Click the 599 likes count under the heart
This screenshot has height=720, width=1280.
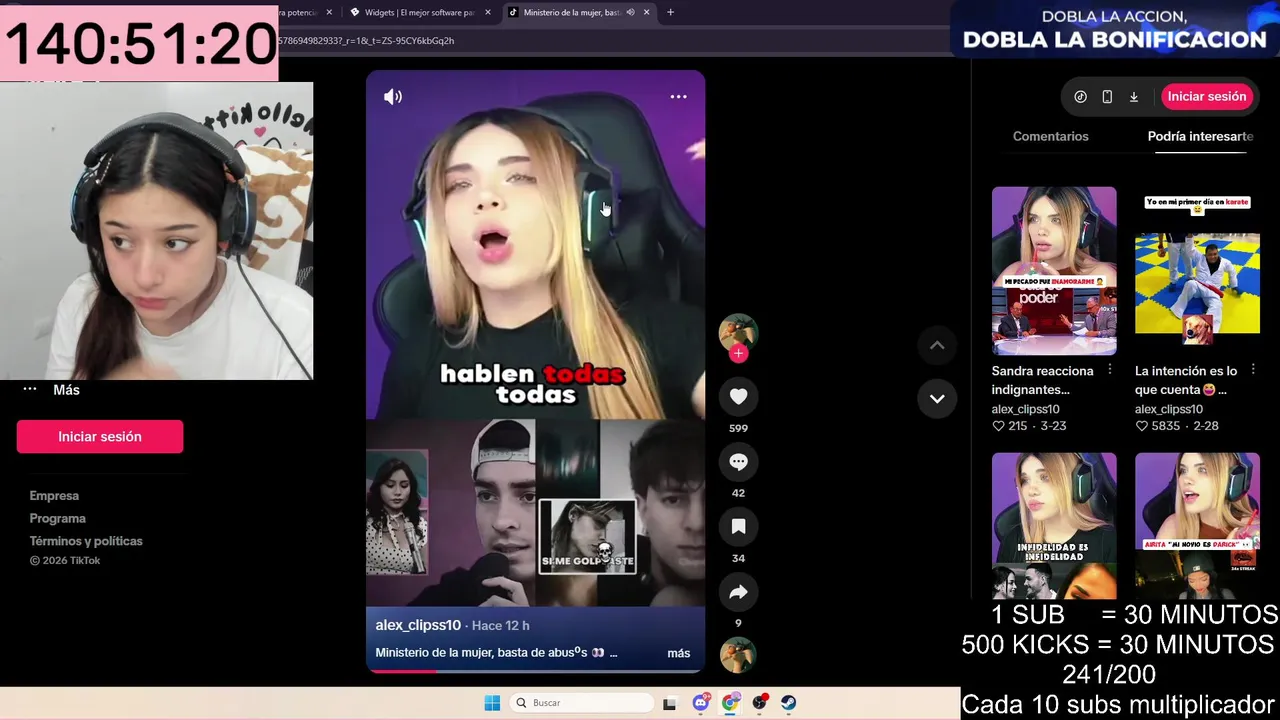738,428
